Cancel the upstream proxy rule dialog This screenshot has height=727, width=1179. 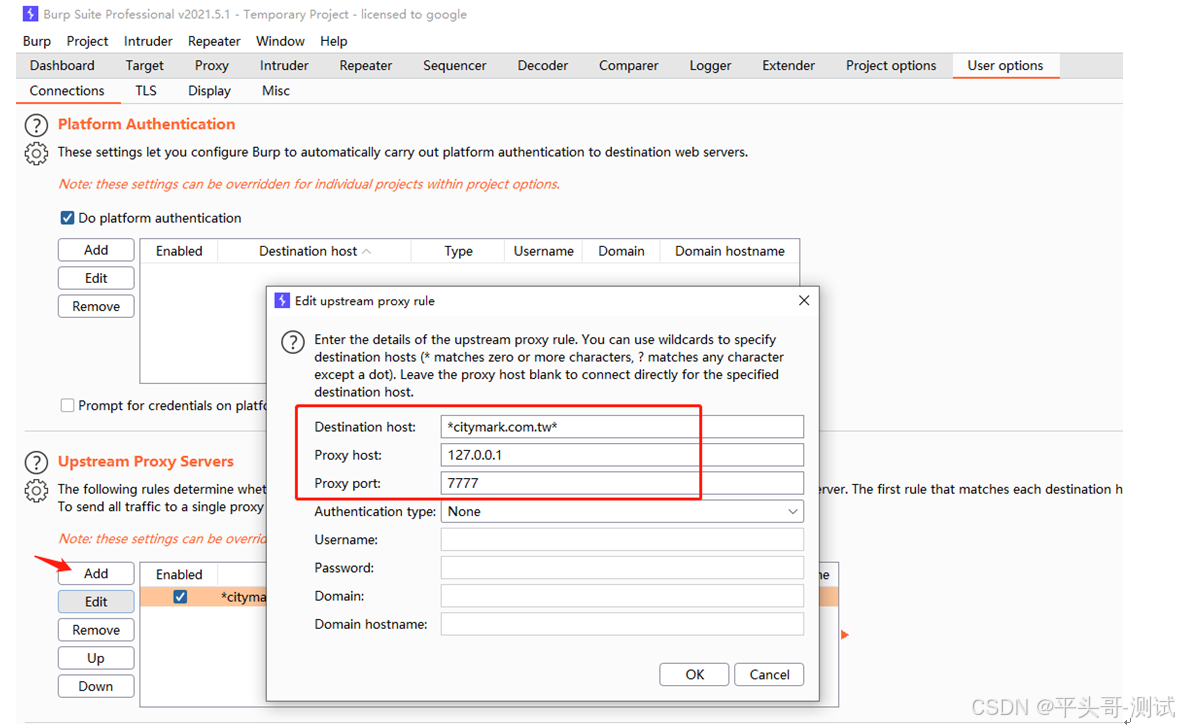[769, 674]
